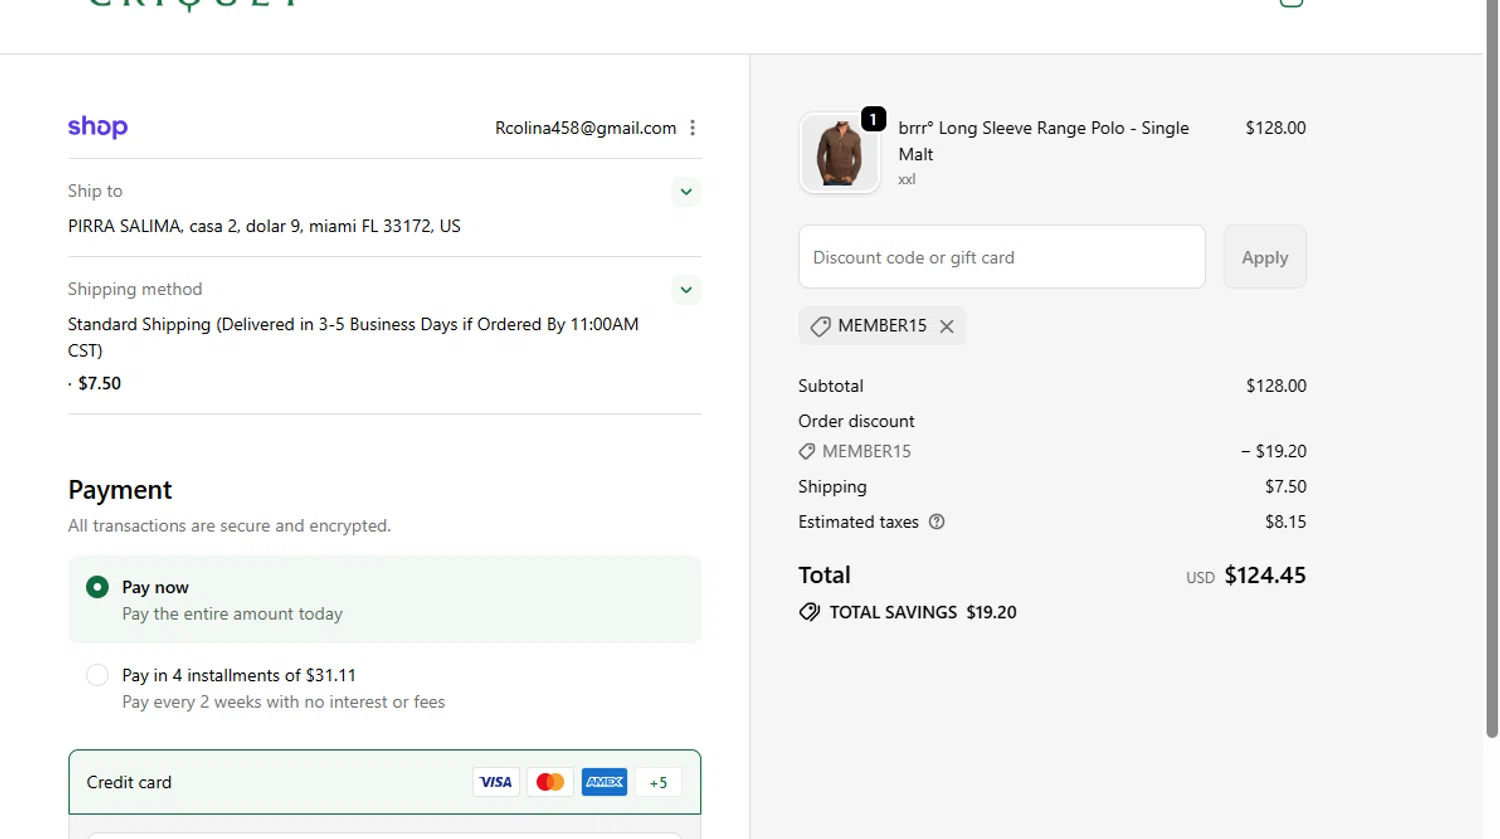Select Pay in 4 installments option
1500x839 pixels.
(x=97, y=675)
